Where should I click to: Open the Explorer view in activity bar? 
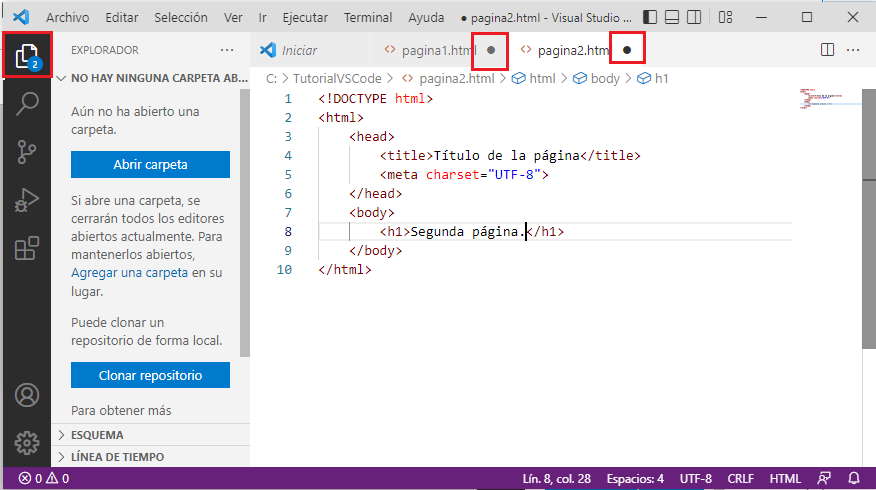pos(27,56)
